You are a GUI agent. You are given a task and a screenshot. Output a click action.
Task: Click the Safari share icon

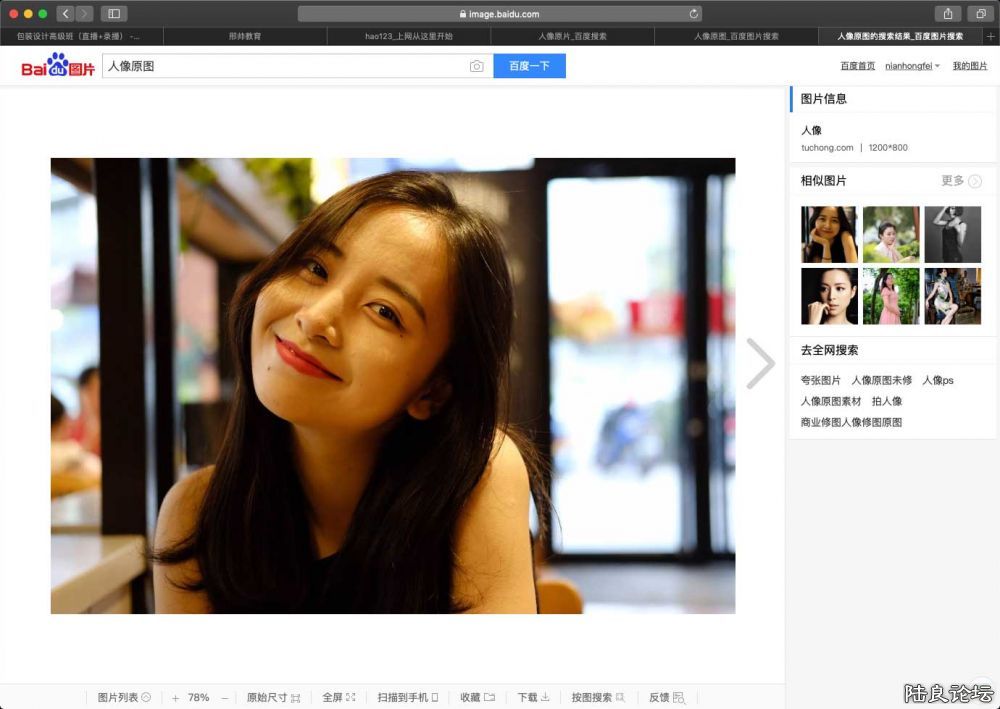click(x=947, y=14)
